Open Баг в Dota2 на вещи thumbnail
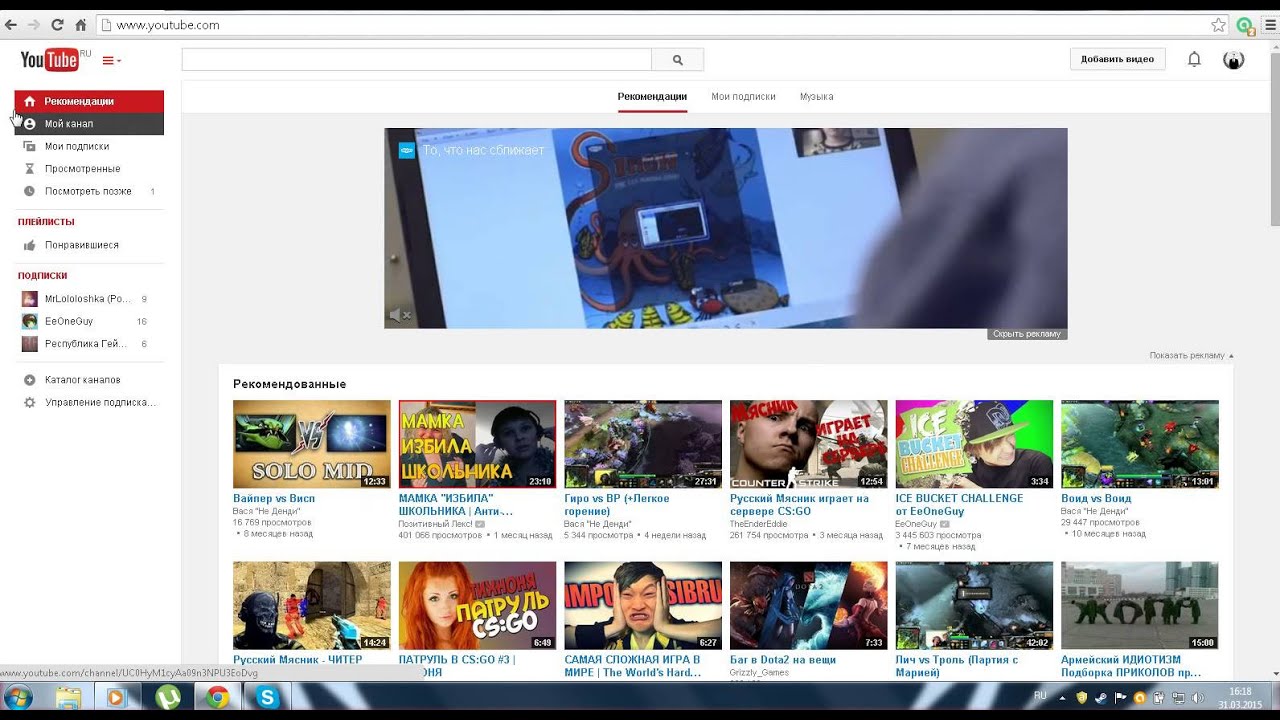The image size is (1280, 720). [x=808, y=606]
